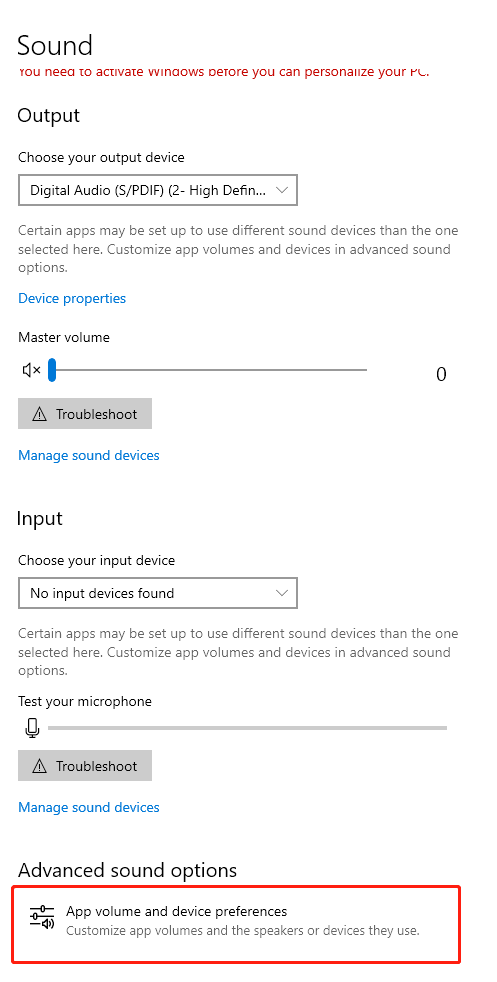The height and width of the screenshot is (982, 497).
Task: Click the microphone test level bar
Action: tap(247, 728)
